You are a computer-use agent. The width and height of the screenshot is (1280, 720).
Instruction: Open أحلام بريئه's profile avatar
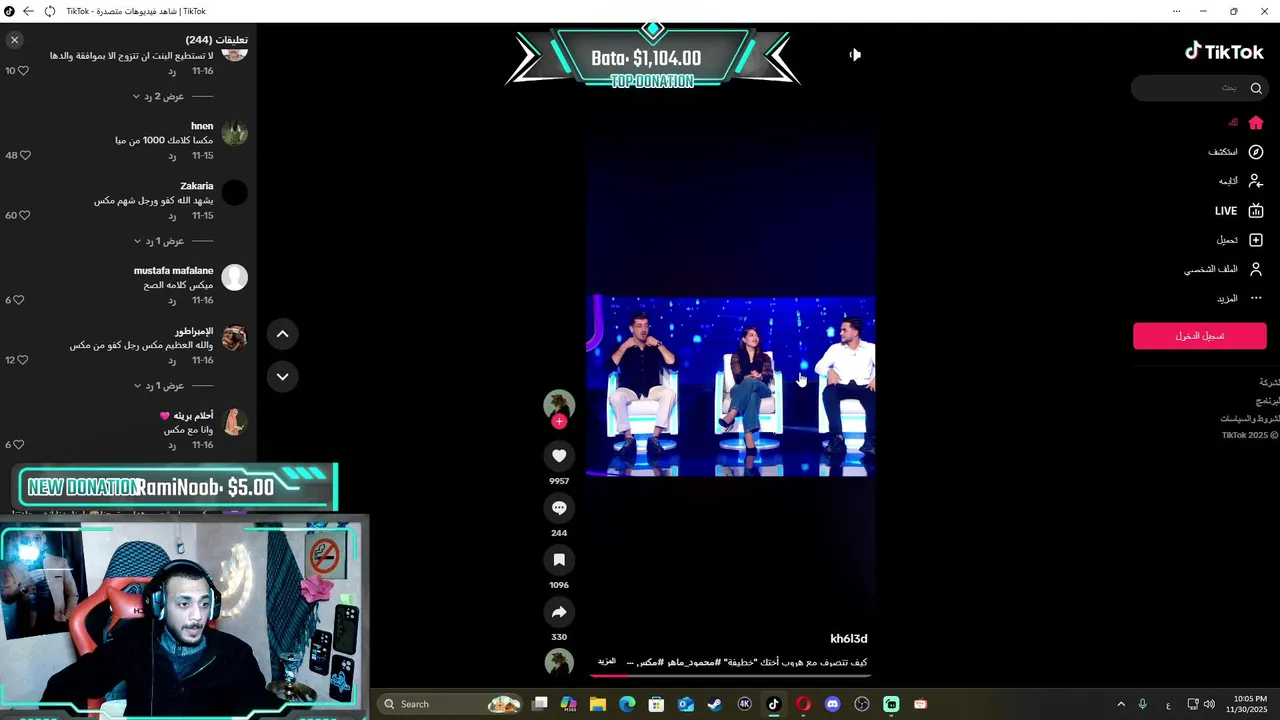235,422
